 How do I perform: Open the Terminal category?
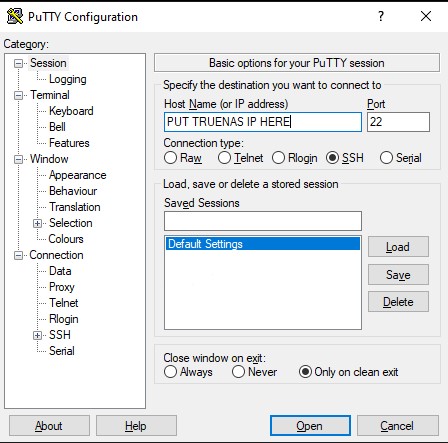50,95
